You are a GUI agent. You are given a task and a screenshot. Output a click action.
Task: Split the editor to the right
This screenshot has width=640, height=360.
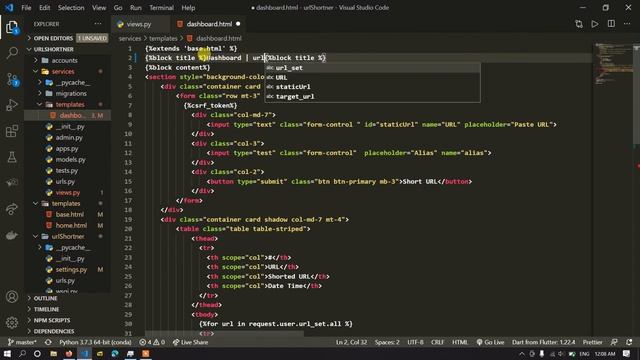point(611,24)
